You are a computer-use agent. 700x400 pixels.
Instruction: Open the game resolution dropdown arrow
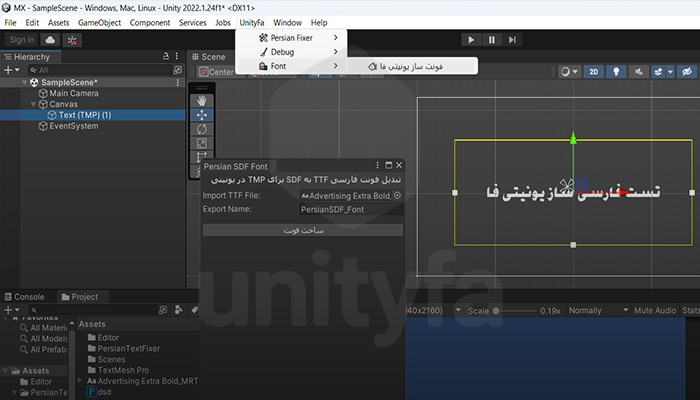[458, 310]
